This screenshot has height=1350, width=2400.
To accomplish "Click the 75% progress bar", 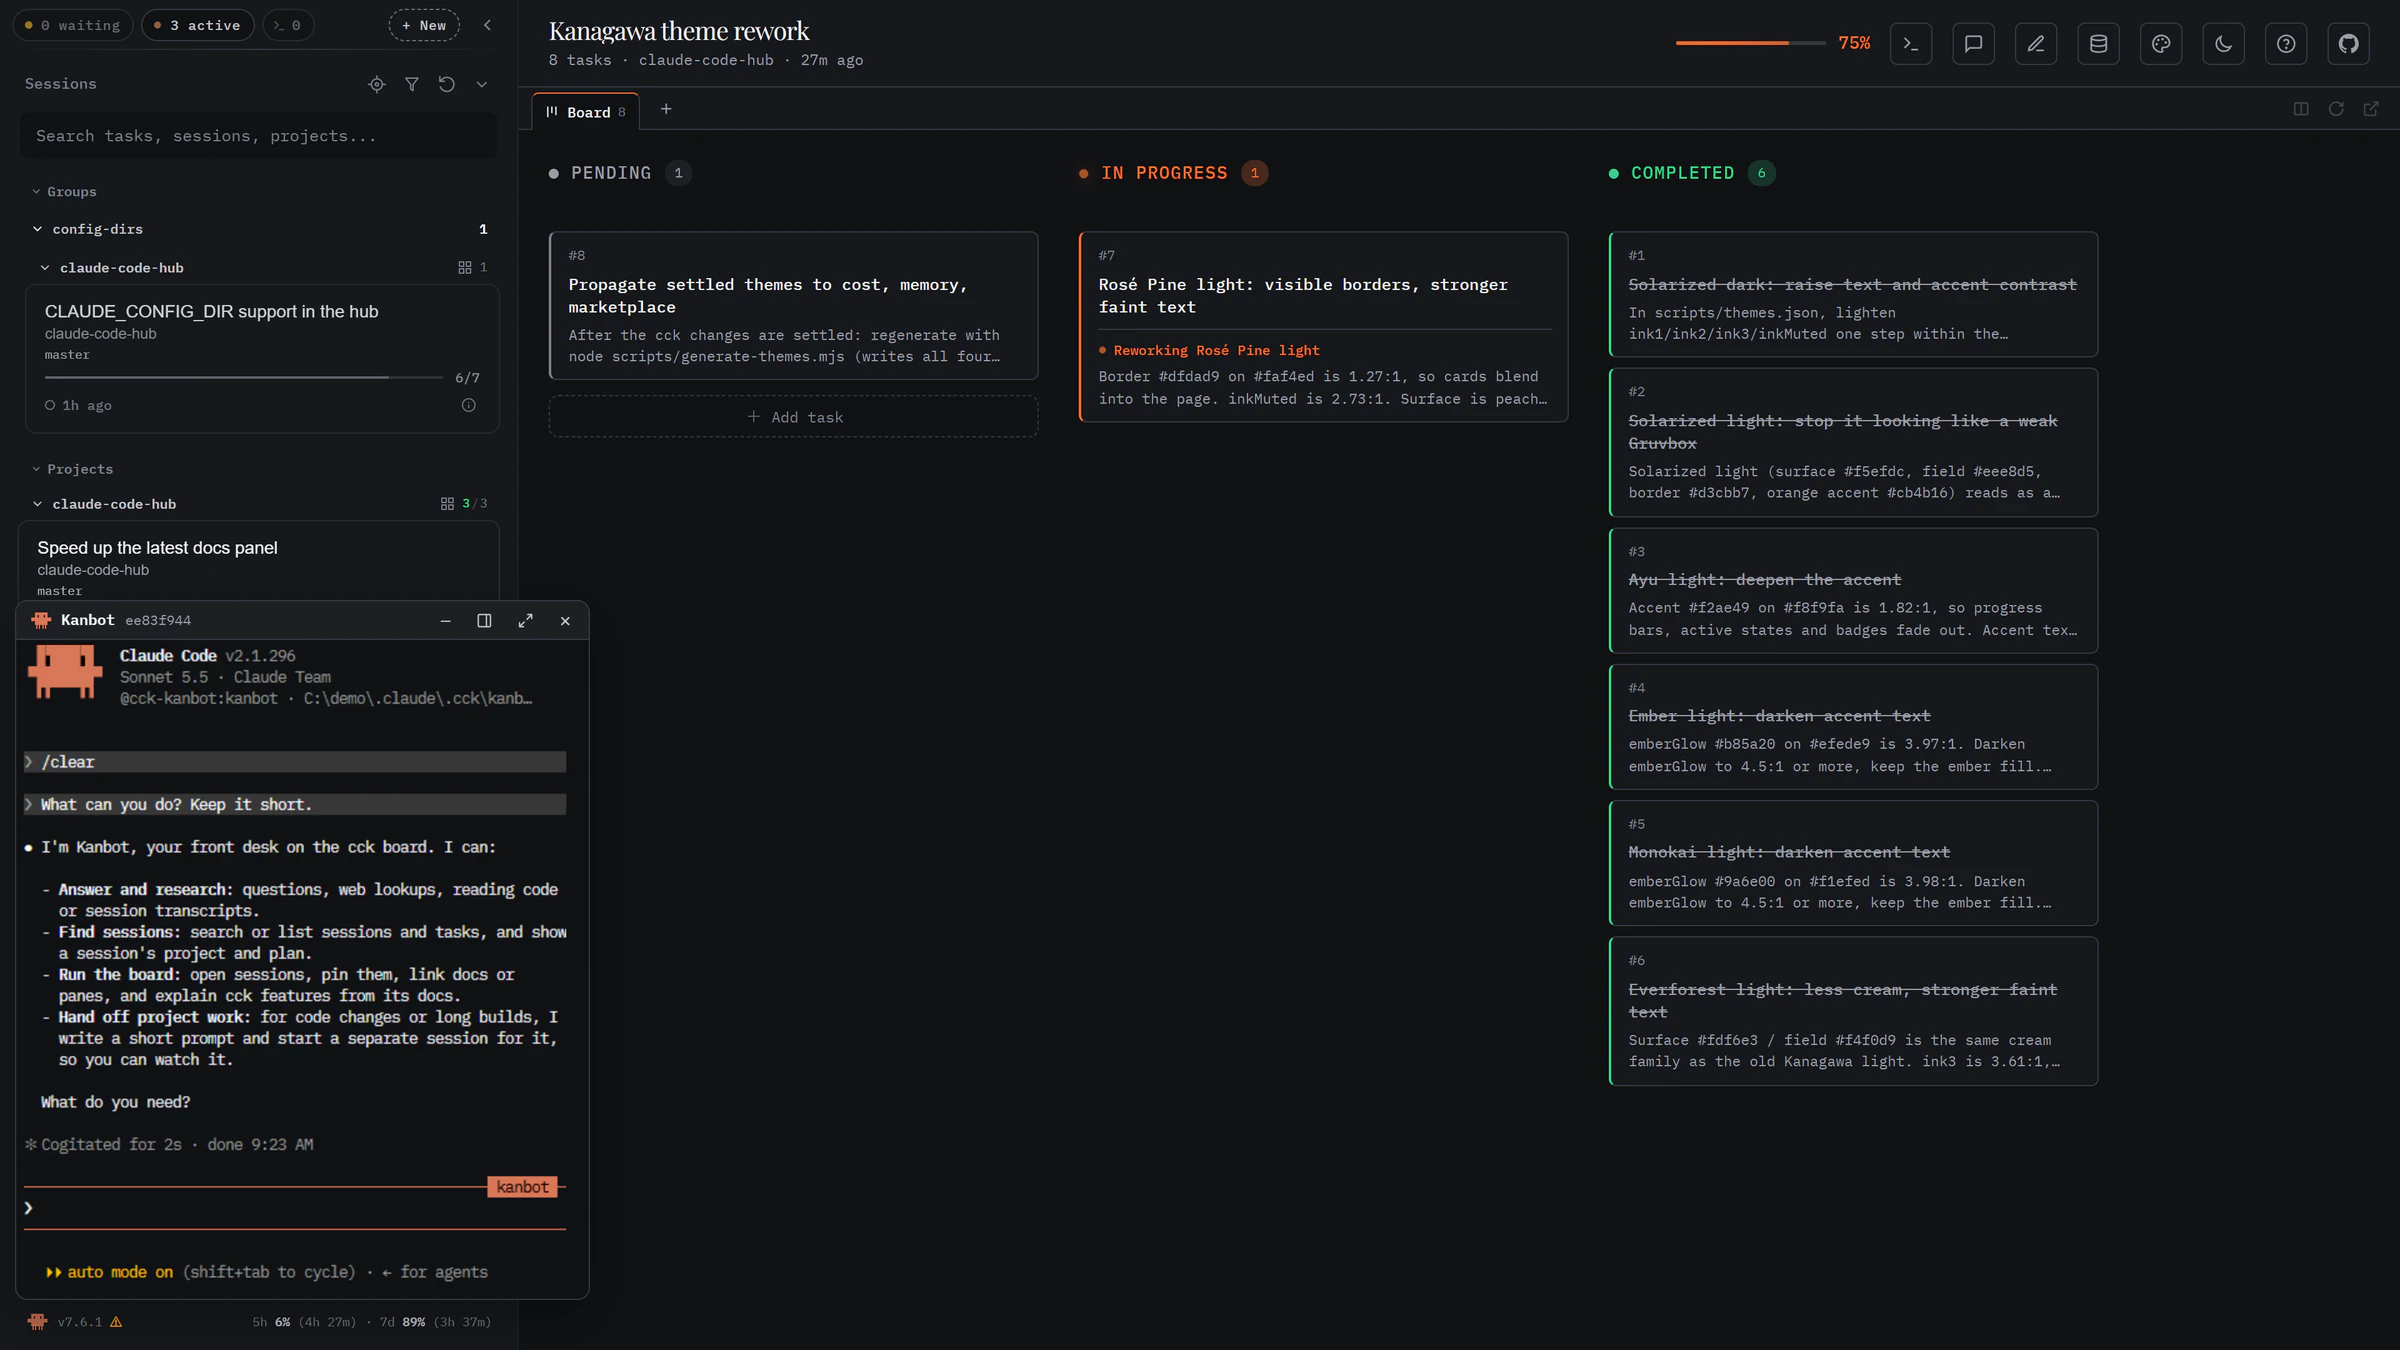I will point(1750,43).
